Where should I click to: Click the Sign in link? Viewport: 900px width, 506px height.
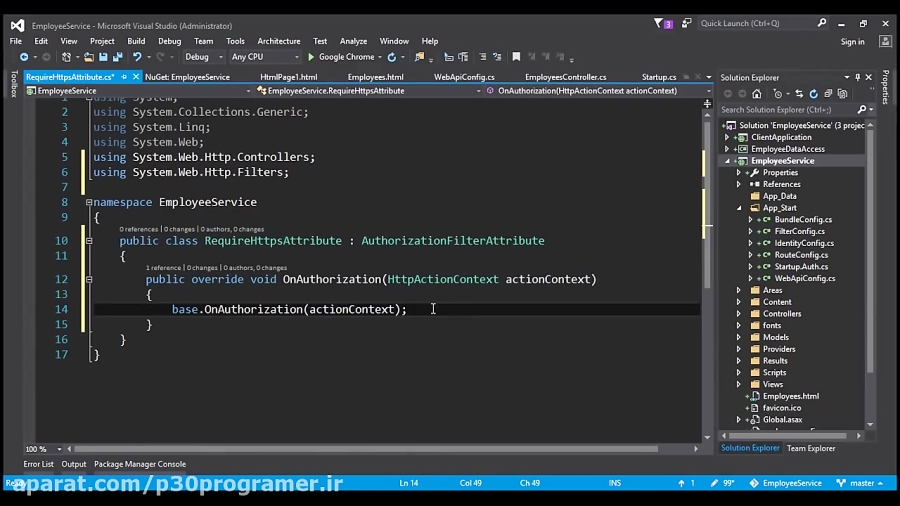click(x=852, y=42)
